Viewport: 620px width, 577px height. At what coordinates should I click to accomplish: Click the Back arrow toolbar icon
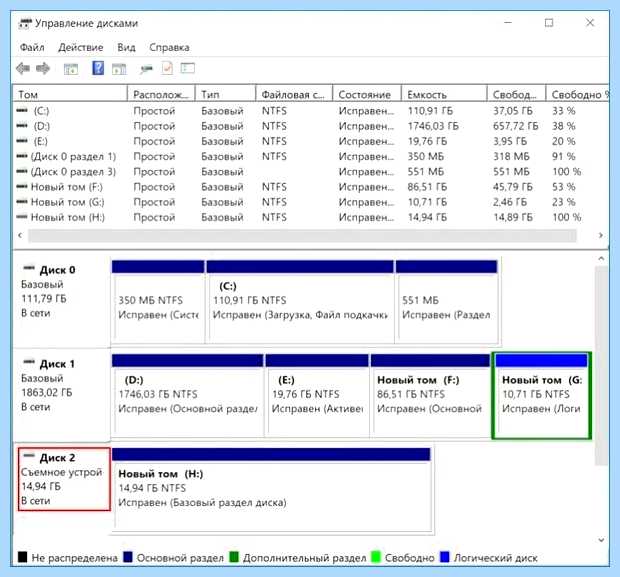[23, 68]
